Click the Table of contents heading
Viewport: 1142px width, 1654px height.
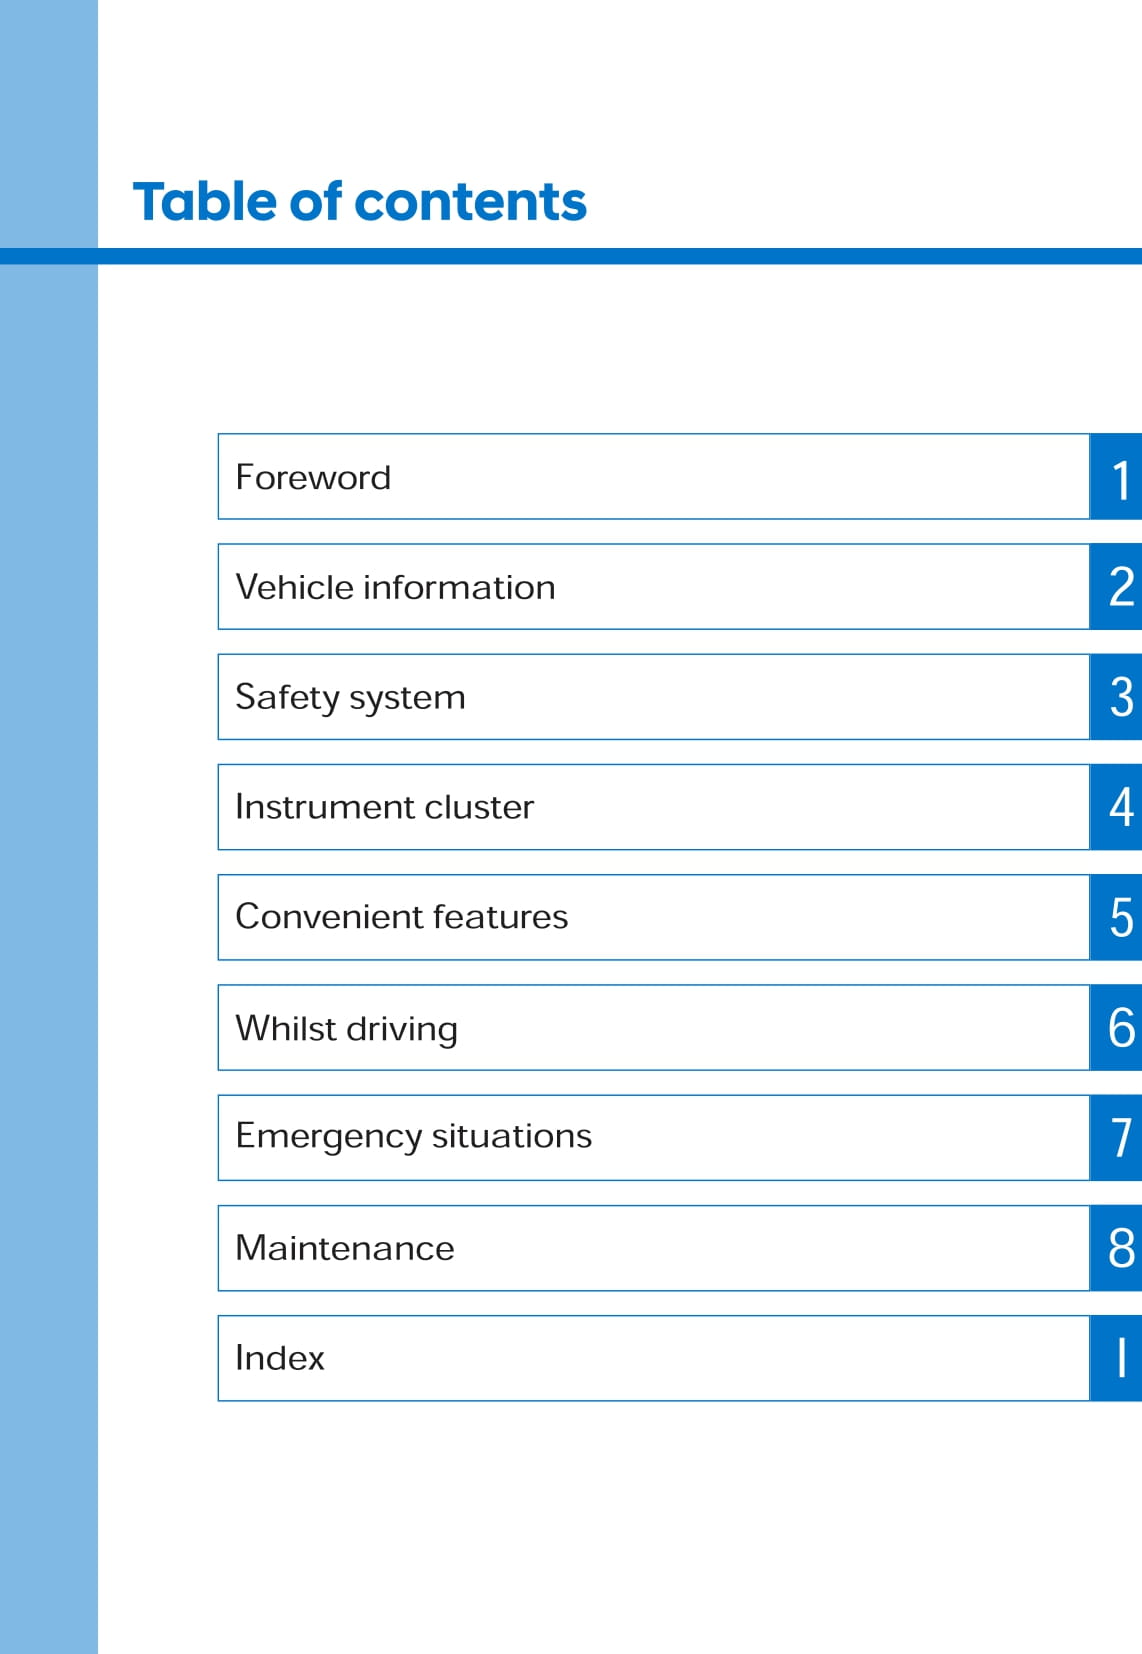click(x=360, y=202)
